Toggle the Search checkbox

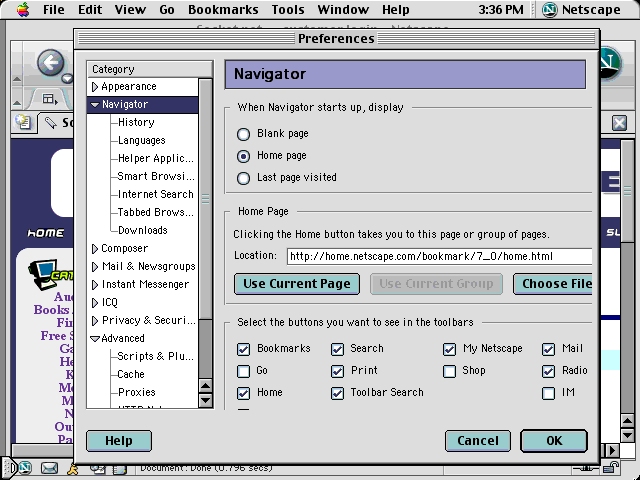(338, 349)
